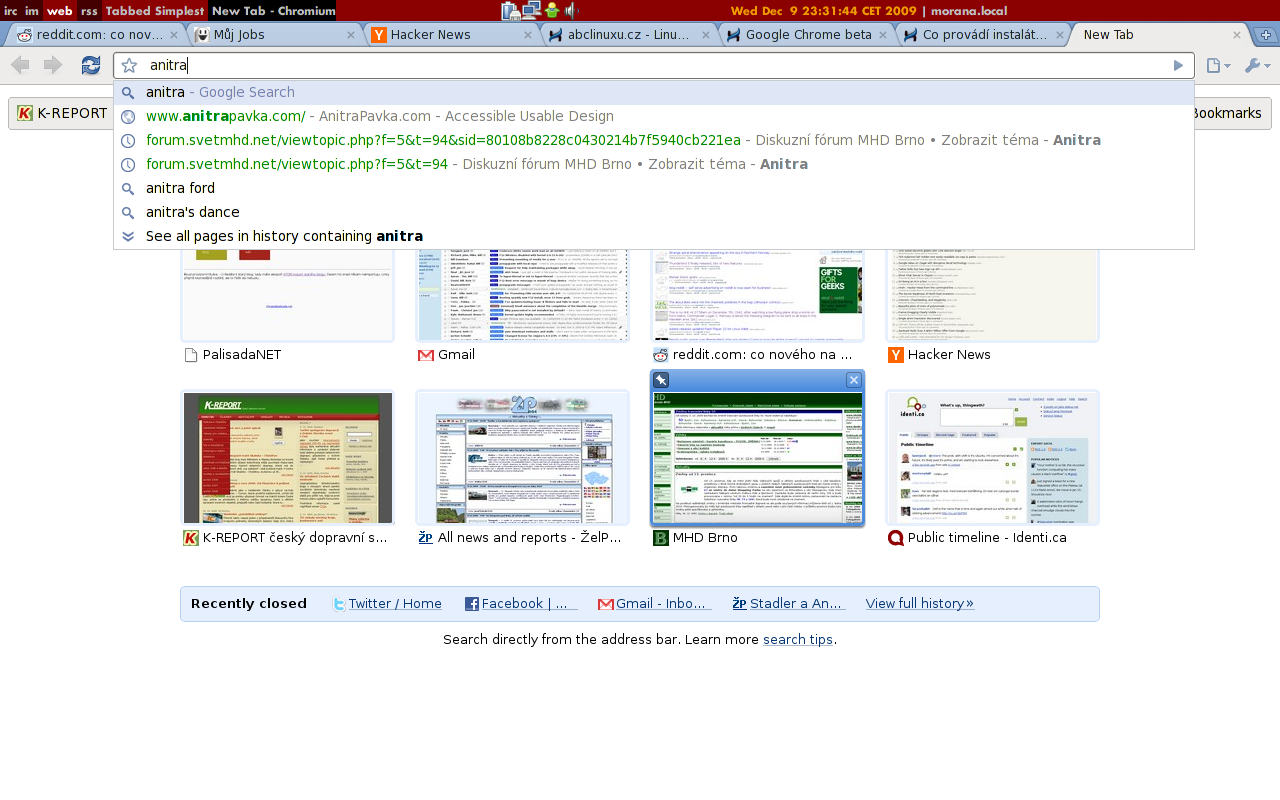Image resolution: width=1280 pixels, height=800 pixels.
Task: Click the green messenger tray icon
Action: tap(551, 11)
